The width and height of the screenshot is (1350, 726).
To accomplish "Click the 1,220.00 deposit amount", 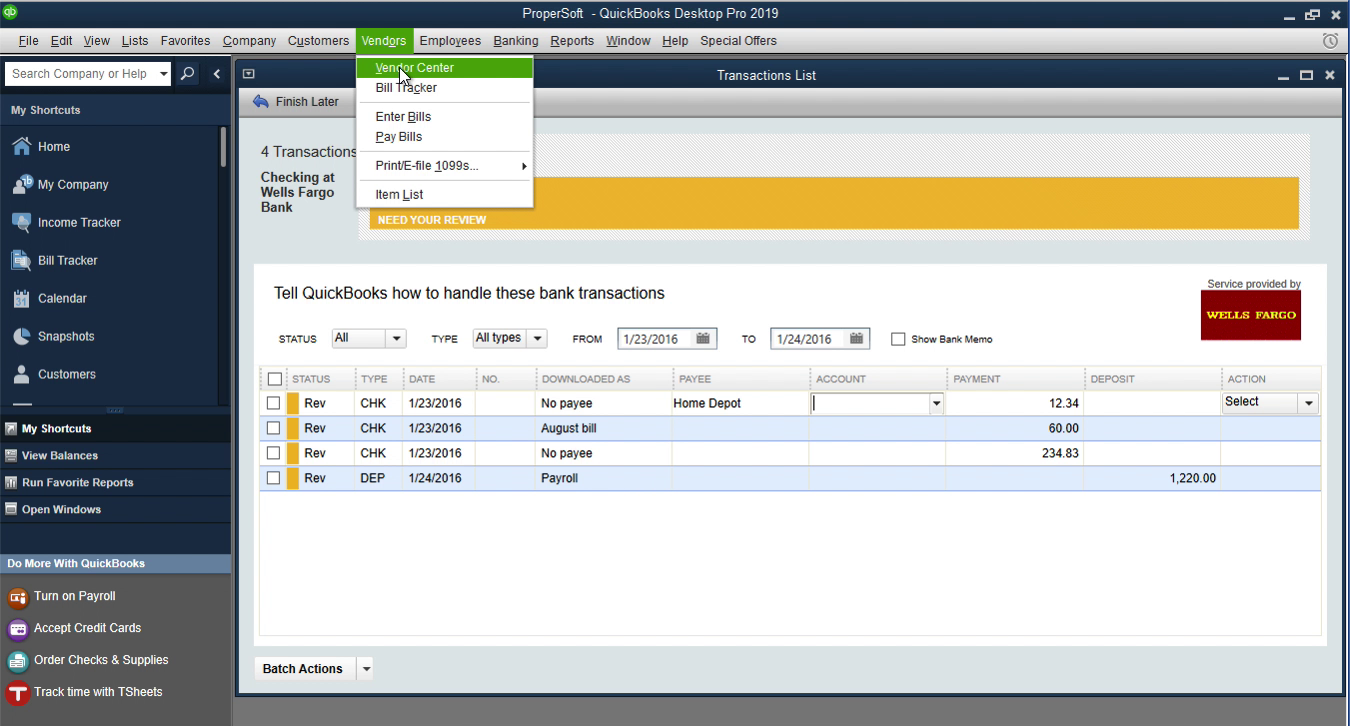I will (1192, 479).
